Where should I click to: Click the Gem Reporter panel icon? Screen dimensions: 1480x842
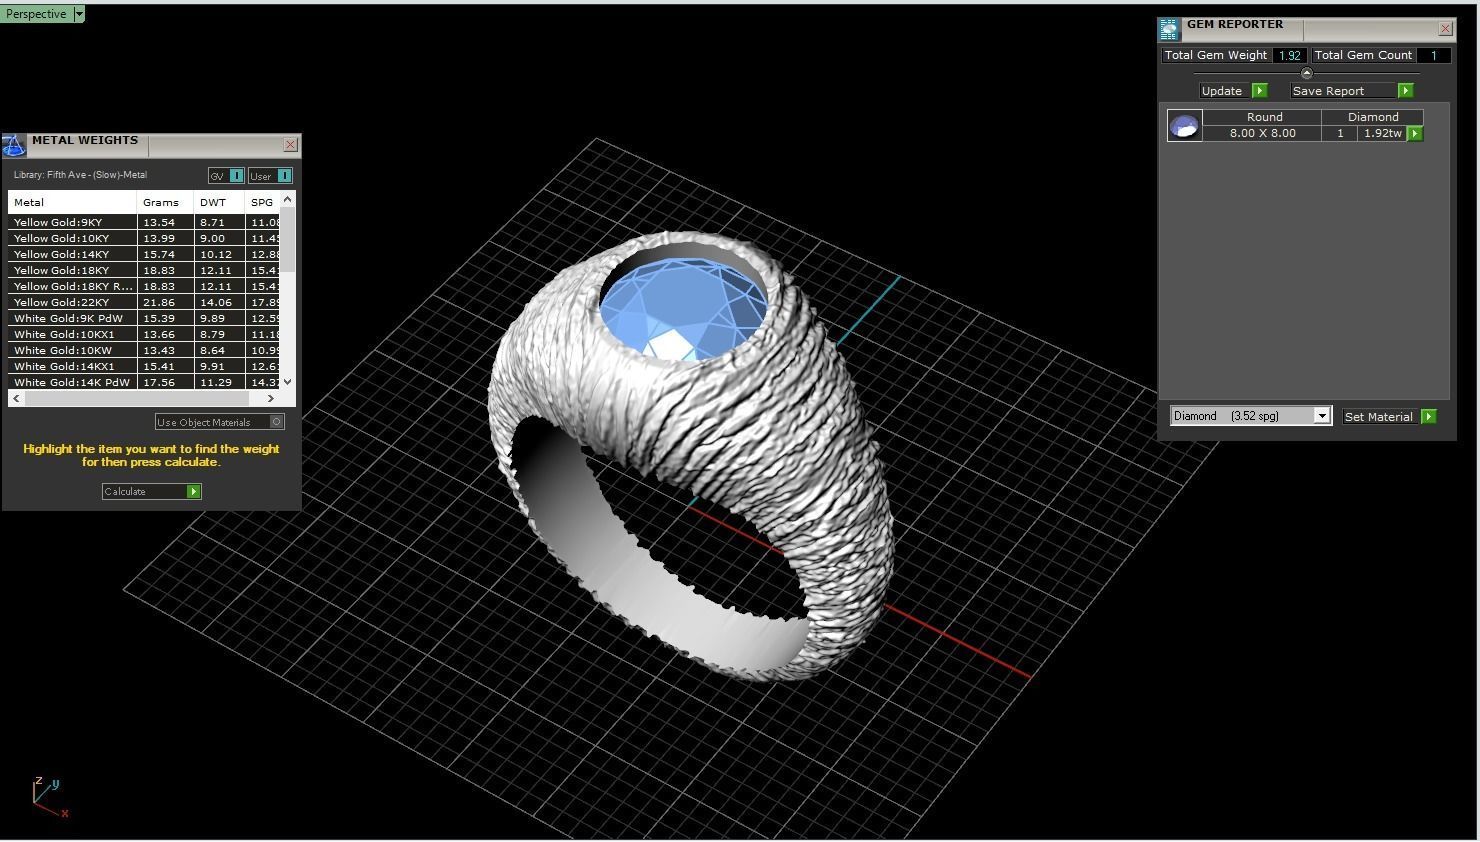(1169, 29)
